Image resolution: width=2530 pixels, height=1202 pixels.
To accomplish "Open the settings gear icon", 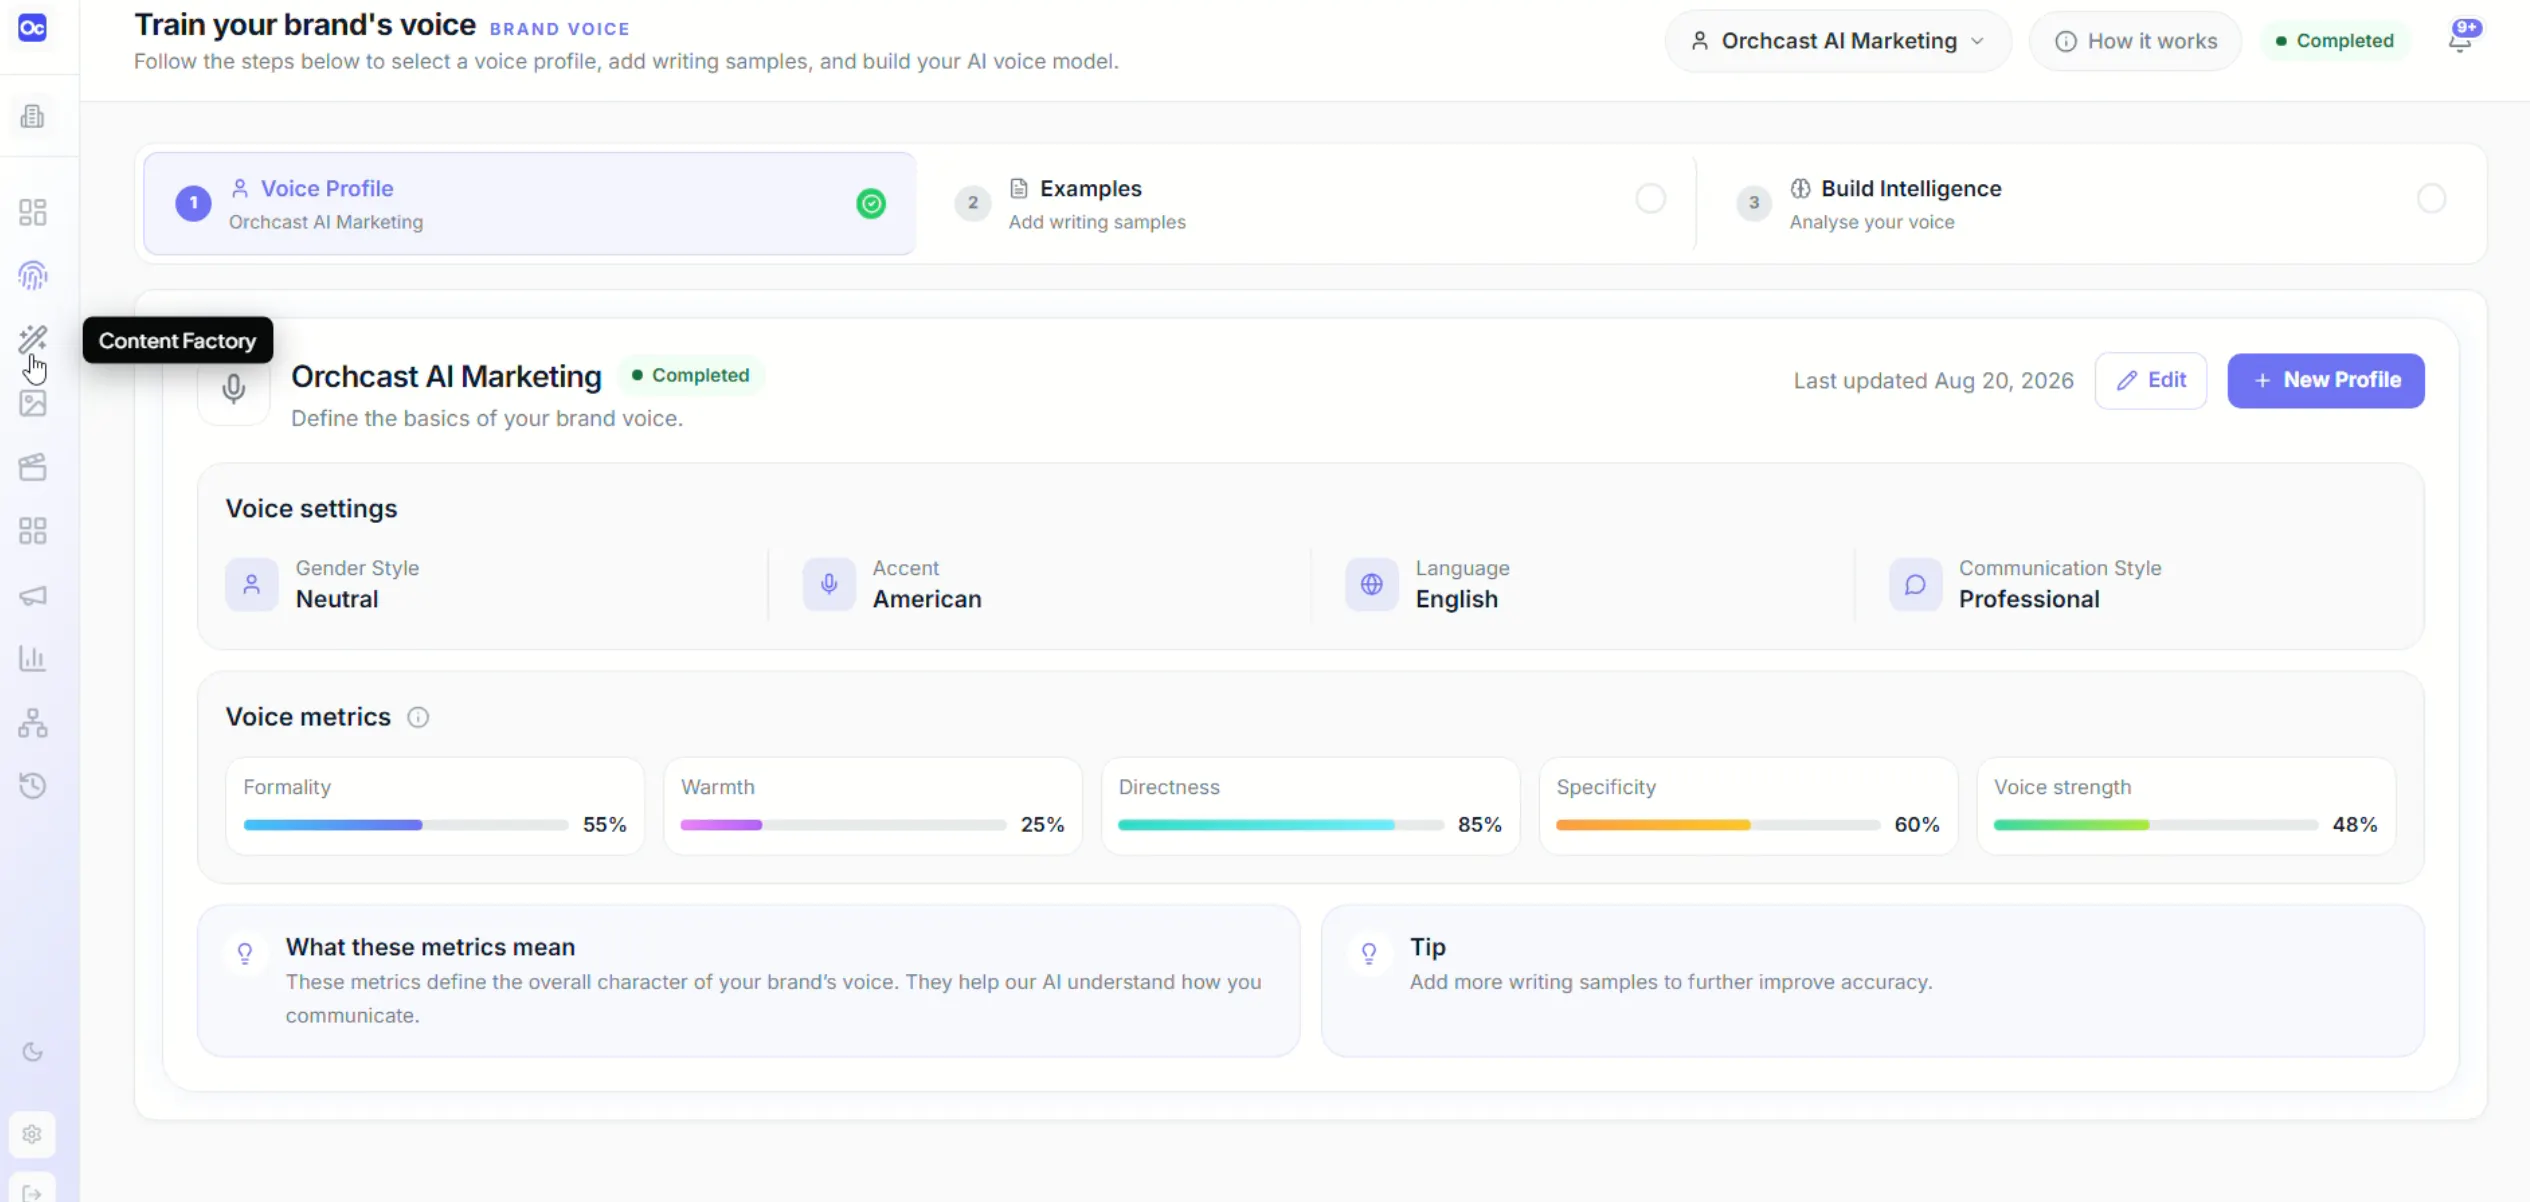I will tap(32, 1135).
